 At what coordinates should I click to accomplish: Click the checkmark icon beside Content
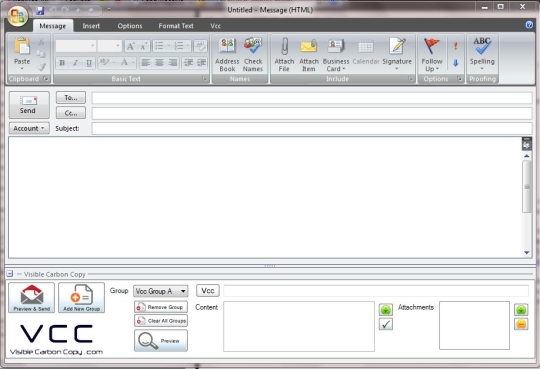(x=386, y=324)
